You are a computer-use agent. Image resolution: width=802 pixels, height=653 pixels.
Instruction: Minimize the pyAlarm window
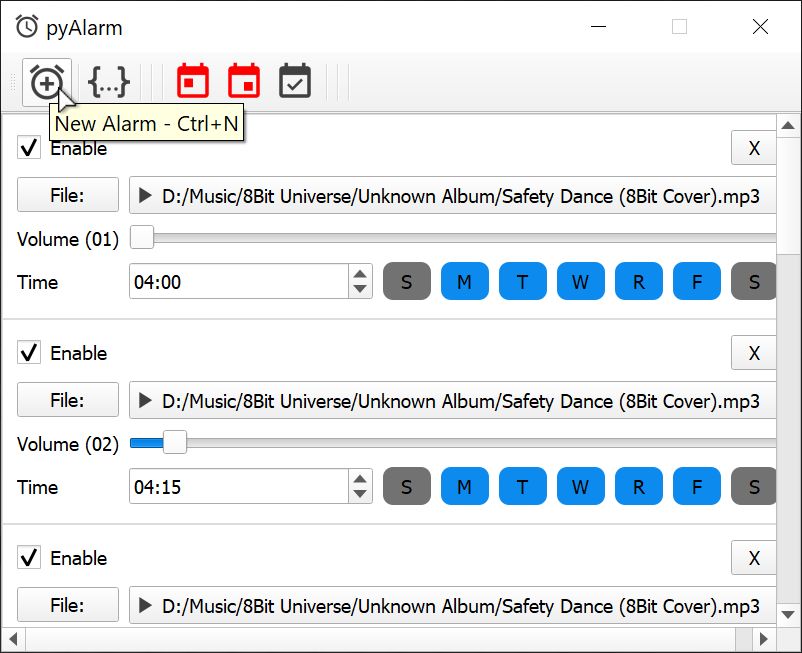(598, 27)
